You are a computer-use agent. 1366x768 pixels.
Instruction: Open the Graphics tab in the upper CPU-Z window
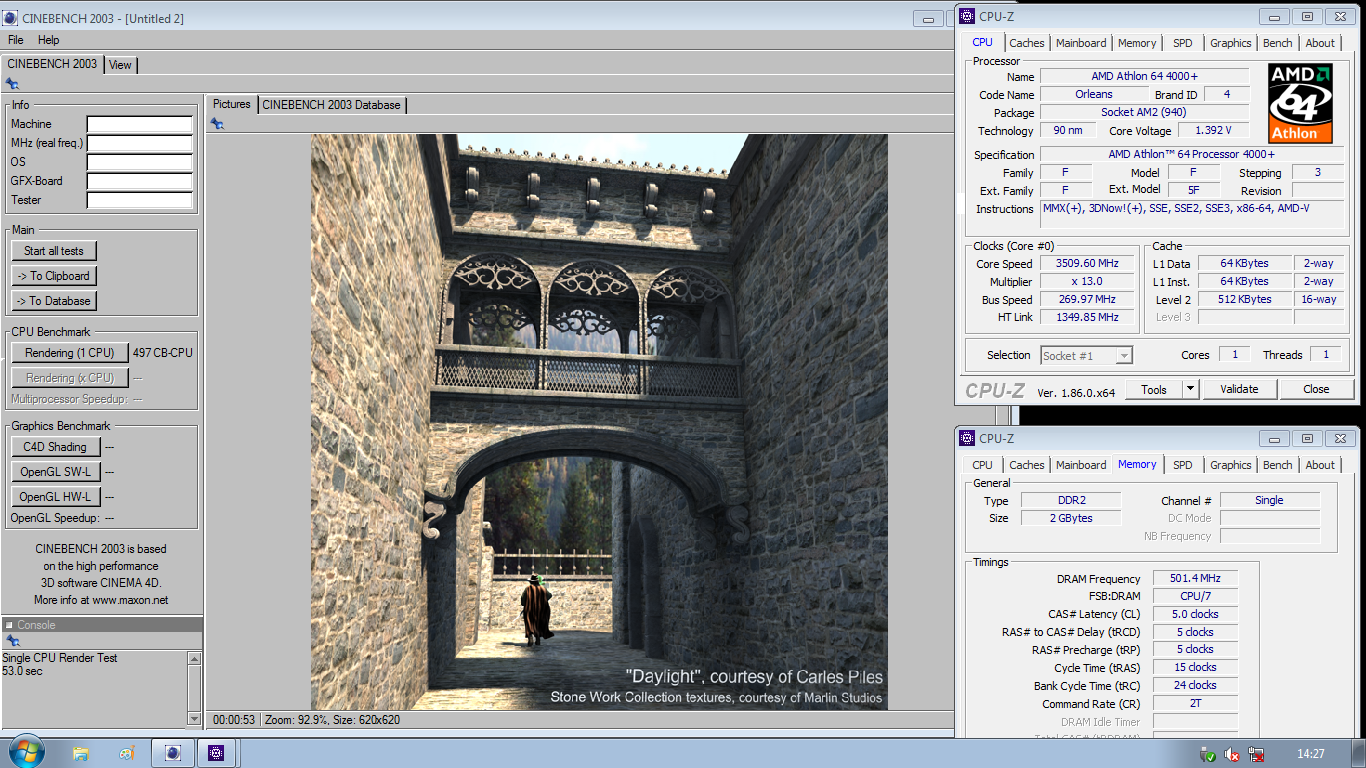coord(1230,43)
